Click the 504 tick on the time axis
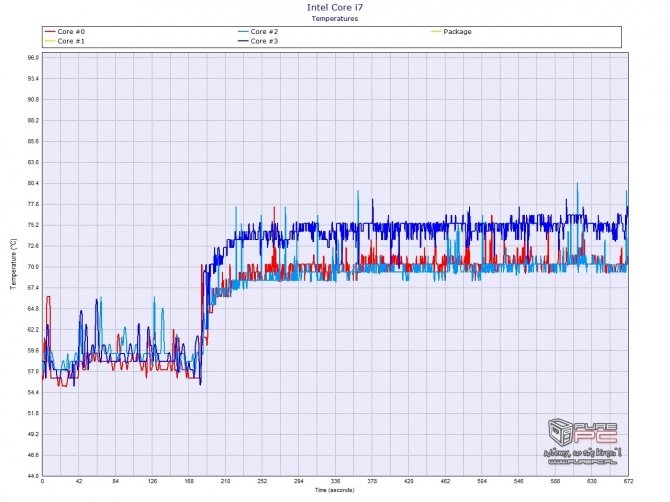Screen dimensions: 670x502 482,481
